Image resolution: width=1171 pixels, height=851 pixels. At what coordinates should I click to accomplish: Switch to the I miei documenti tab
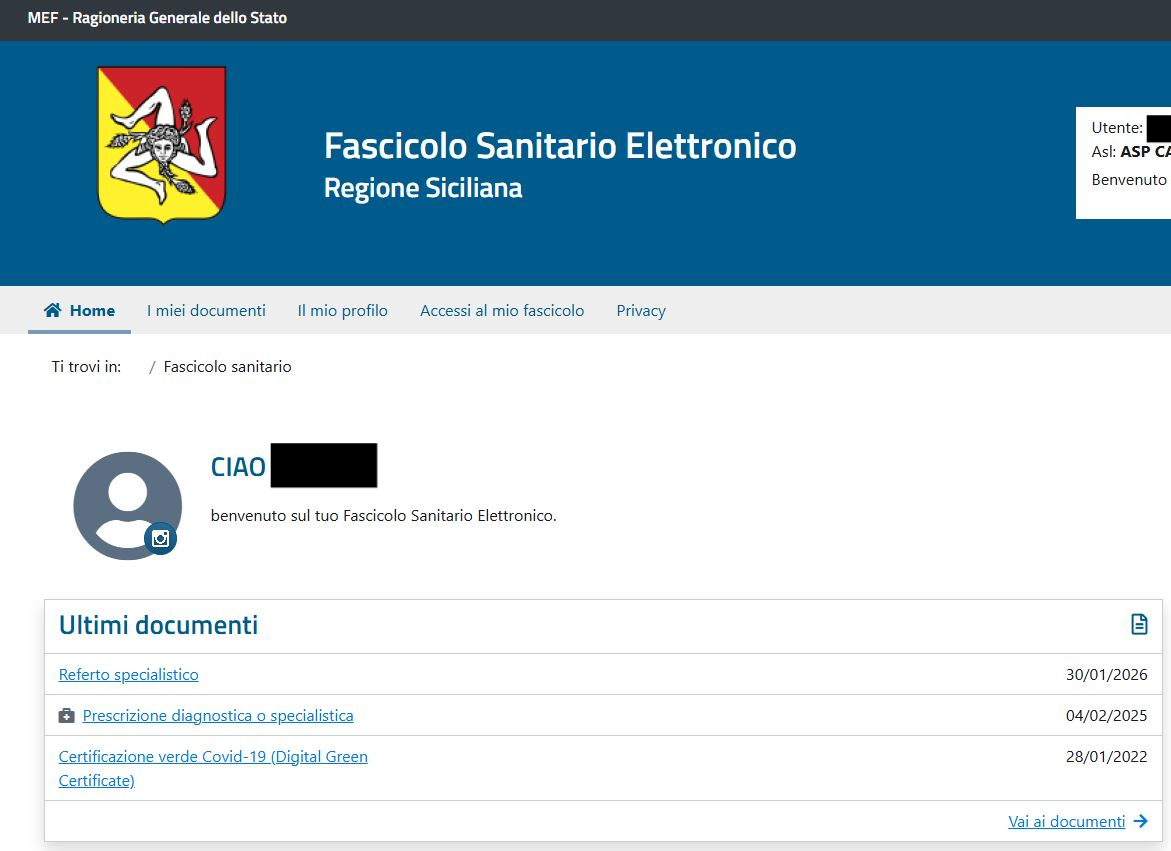click(x=206, y=310)
